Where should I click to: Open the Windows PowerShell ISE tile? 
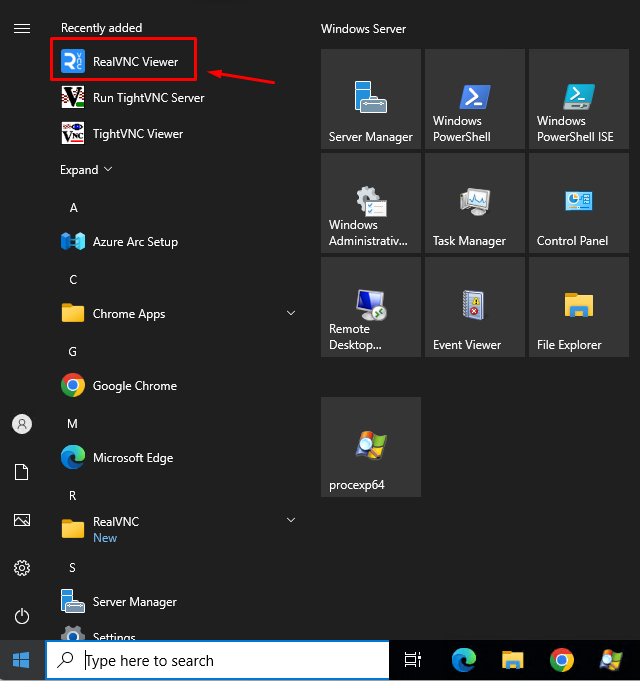click(x=578, y=99)
